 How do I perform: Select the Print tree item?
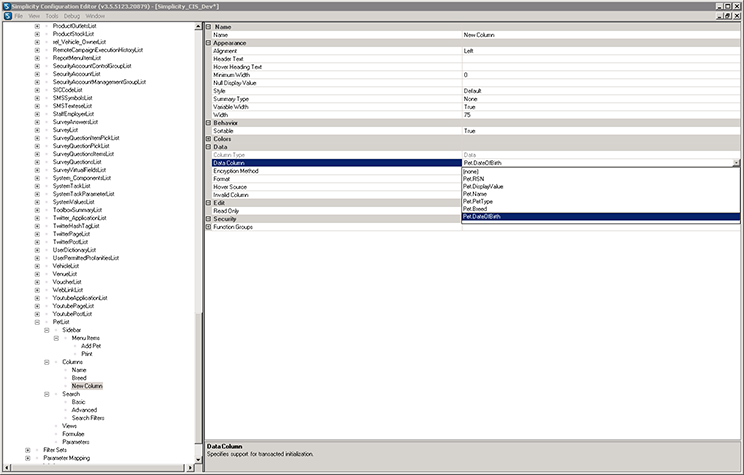[86, 354]
